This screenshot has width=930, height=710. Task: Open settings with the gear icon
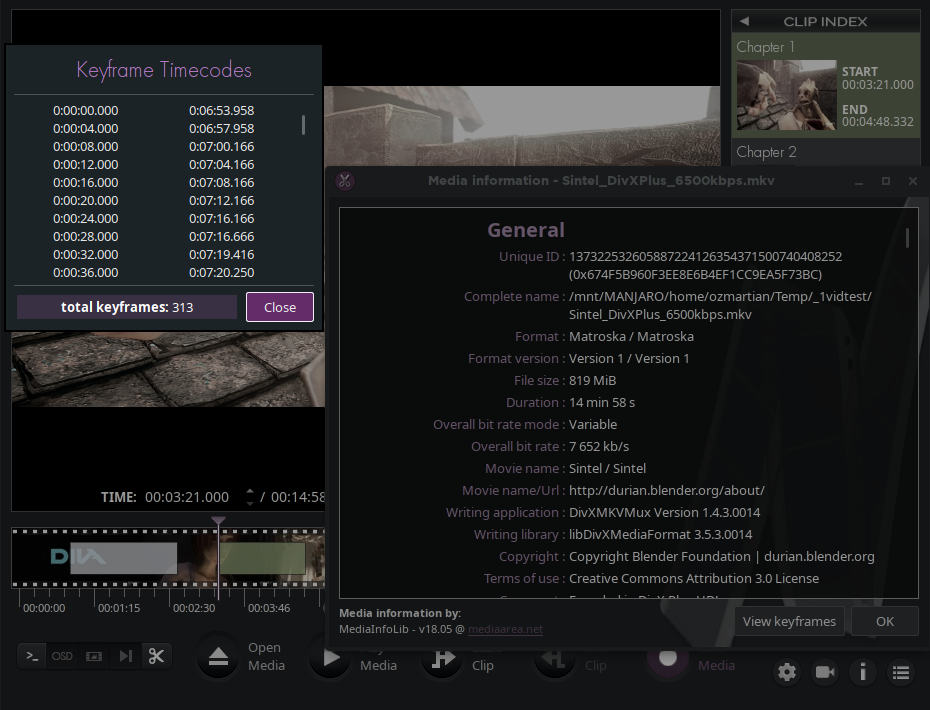787,672
